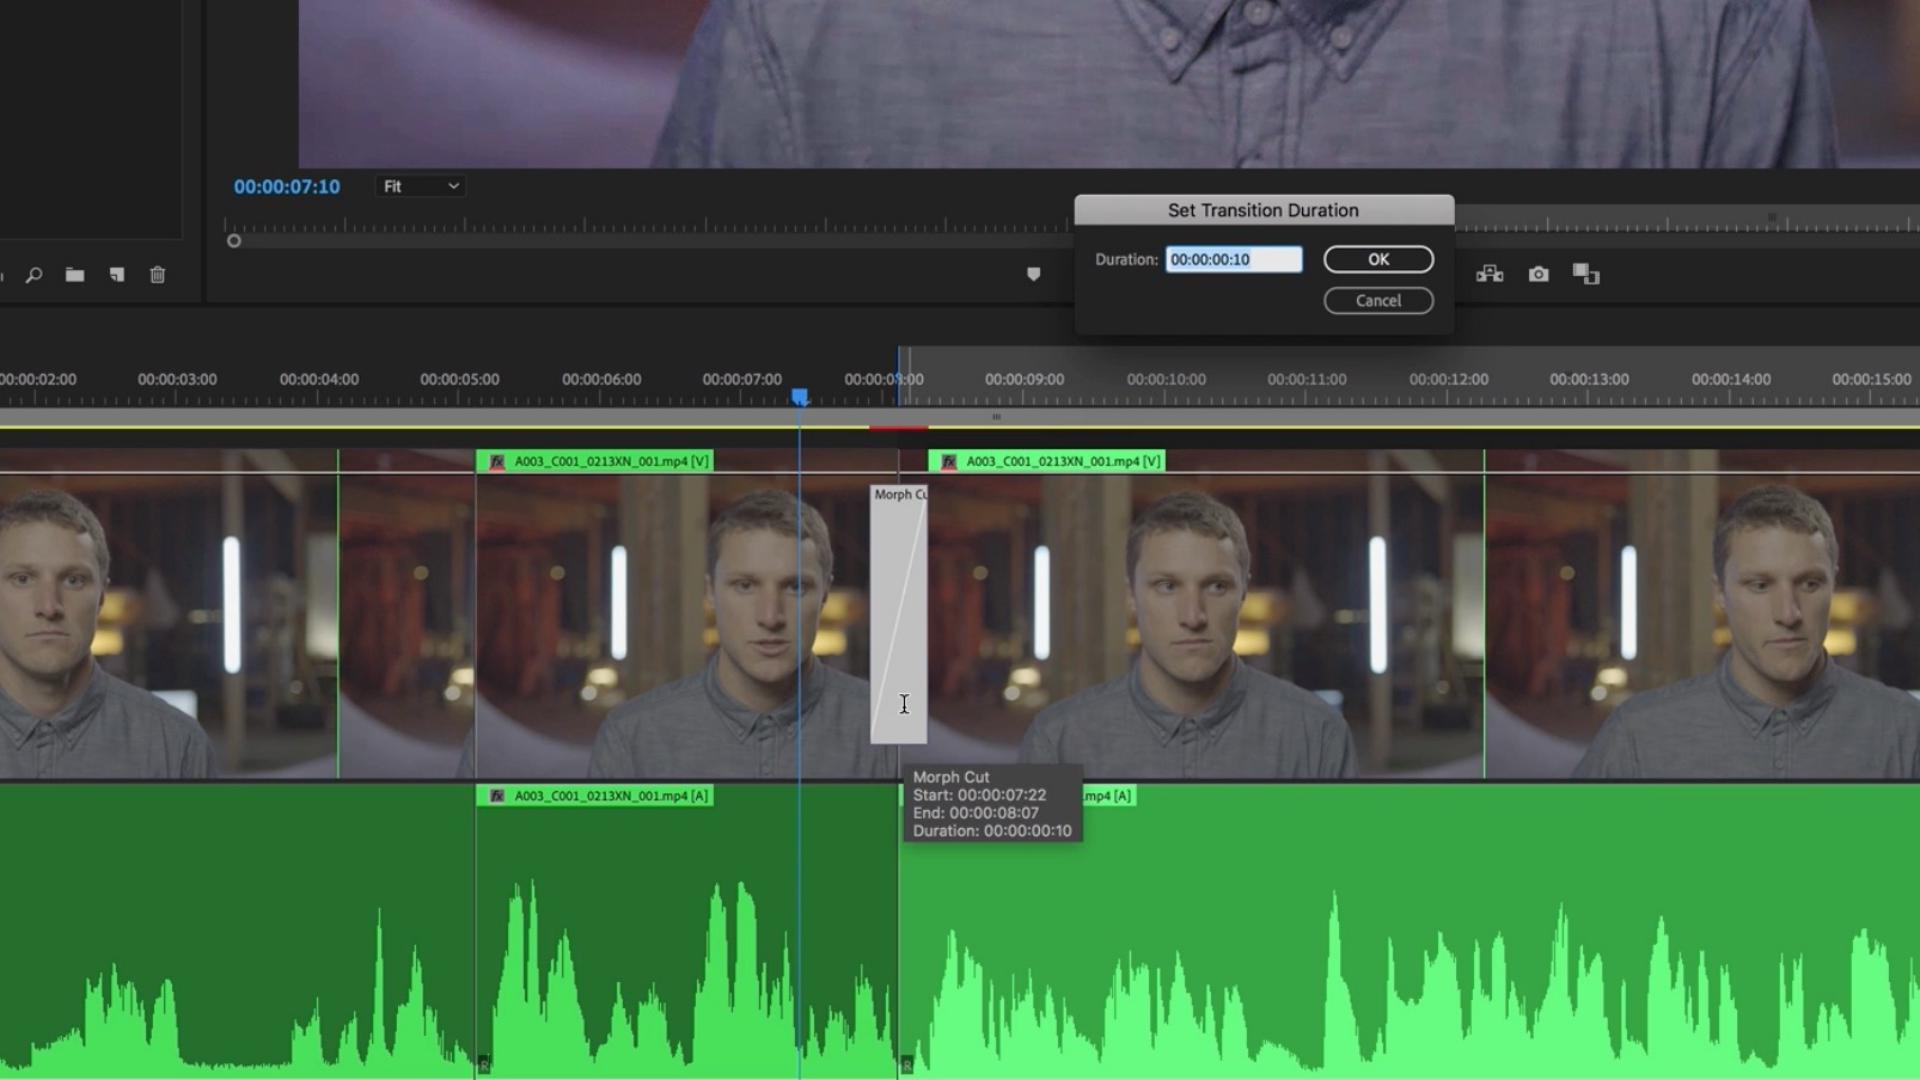Click the Find magnifier icon in Project panel
Viewport: 1920px width, 1080px height.
tap(34, 275)
